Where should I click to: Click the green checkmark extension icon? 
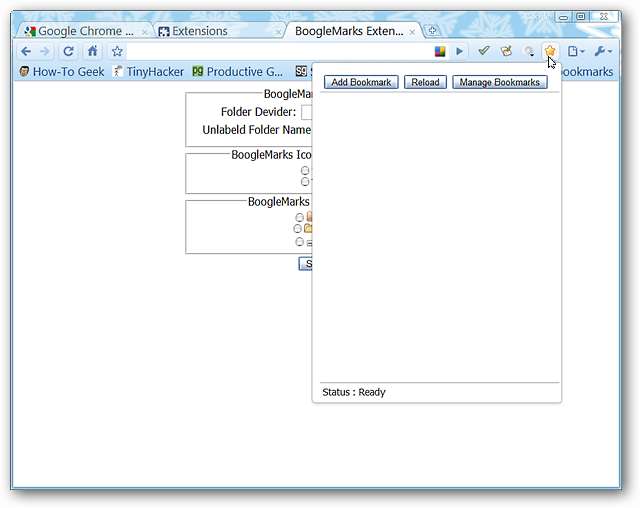pyautogui.click(x=484, y=51)
